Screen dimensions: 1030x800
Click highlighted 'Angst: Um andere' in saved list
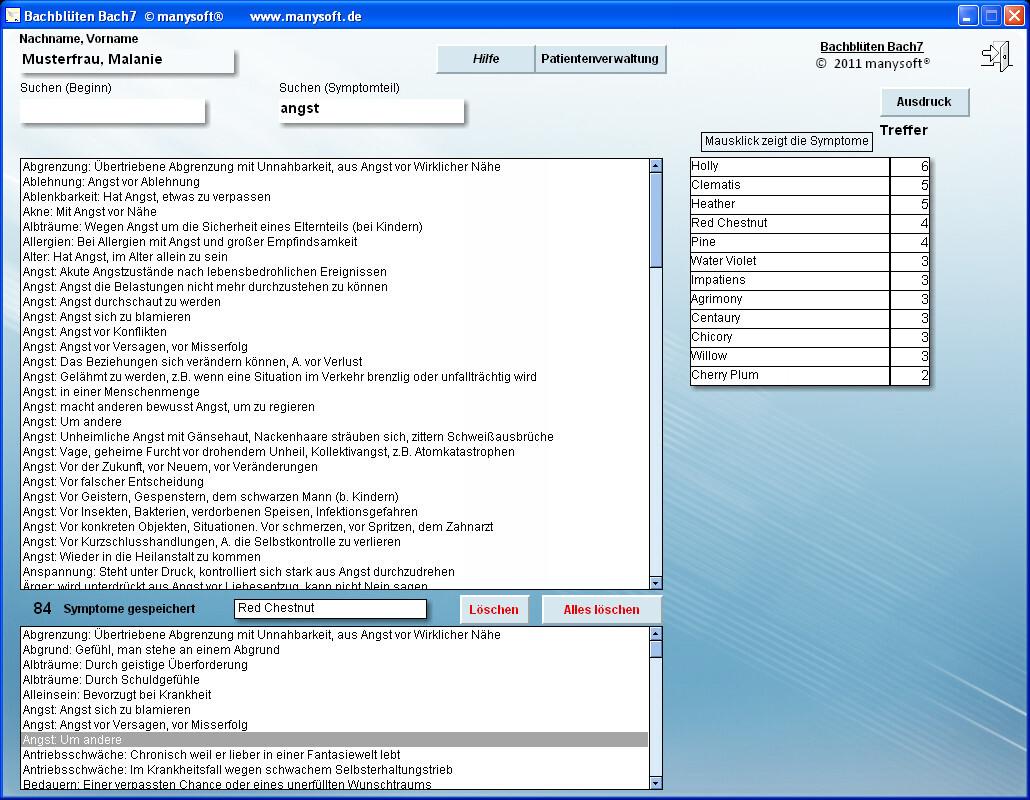click(335, 740)
